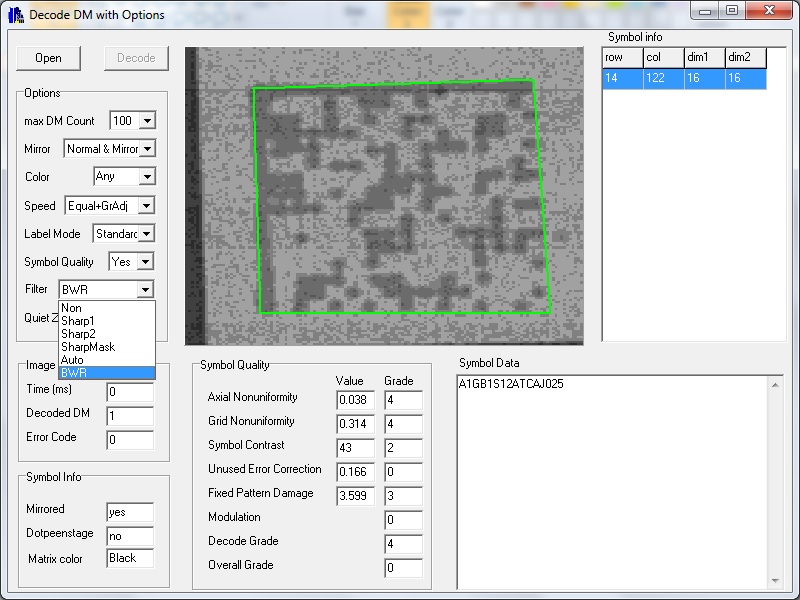This screenshot has height=600, width=800.
Task: Select SharpMask filter option
Action: click(107, 347)
